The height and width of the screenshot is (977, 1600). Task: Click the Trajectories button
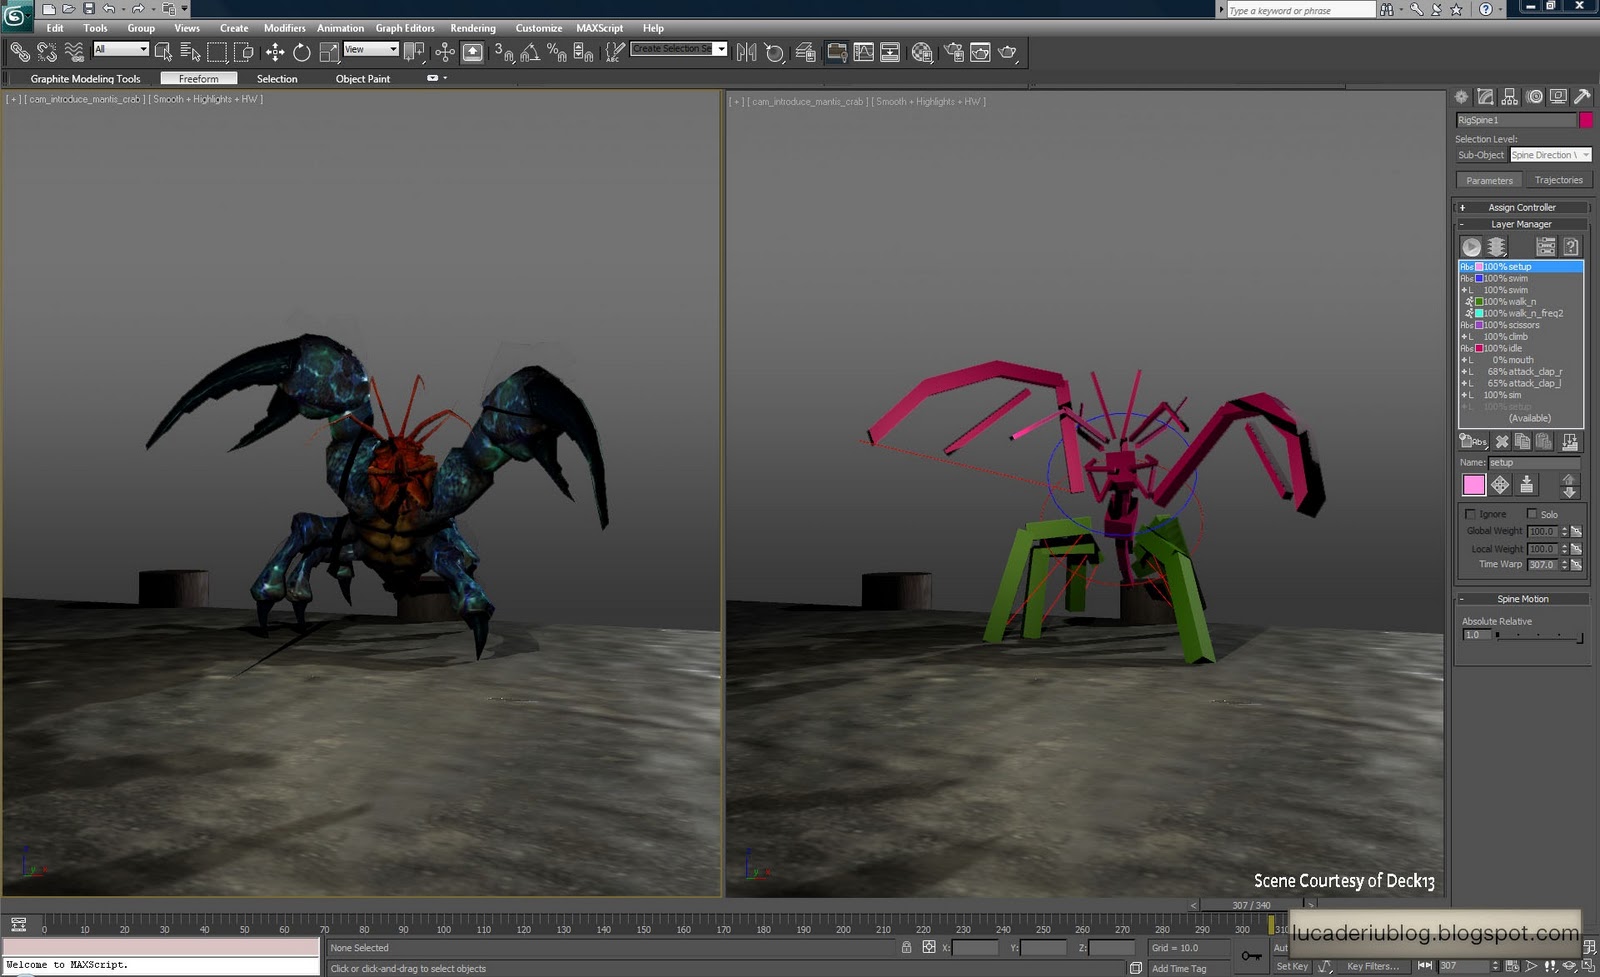(x=1558, y=180)
